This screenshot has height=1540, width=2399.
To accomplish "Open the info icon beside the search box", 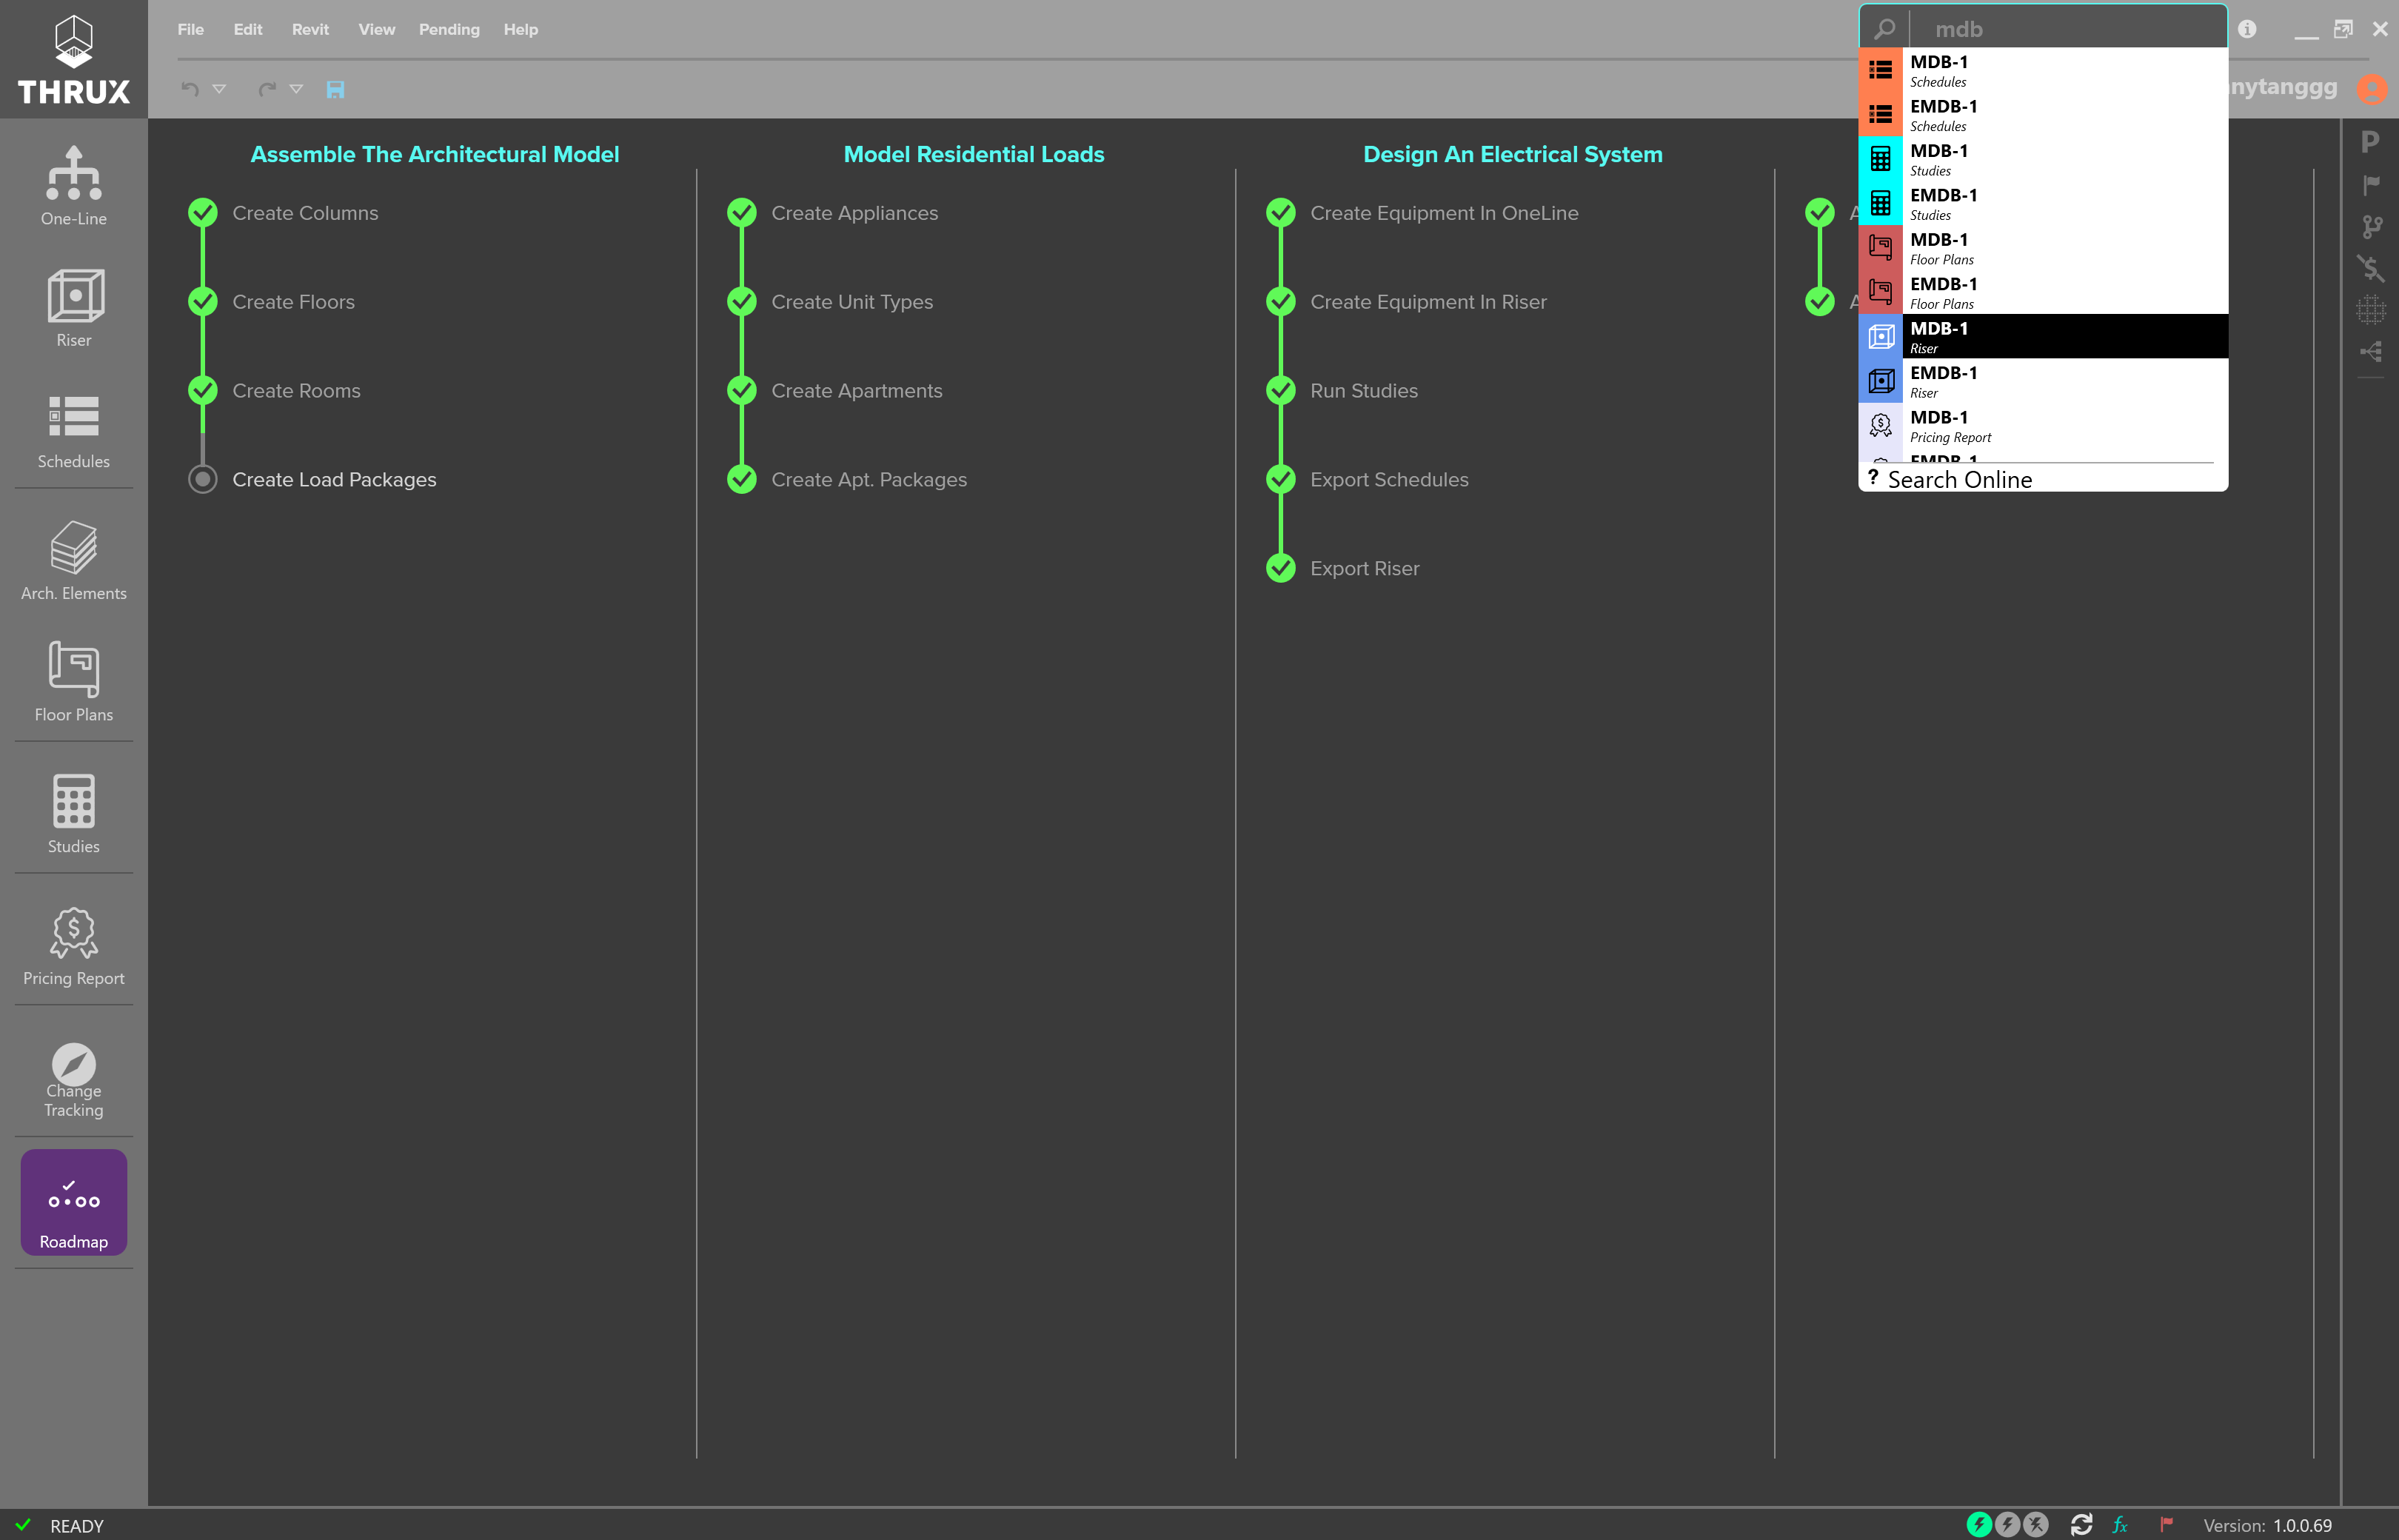I will pyautogui.click(x=2247, y=29).
